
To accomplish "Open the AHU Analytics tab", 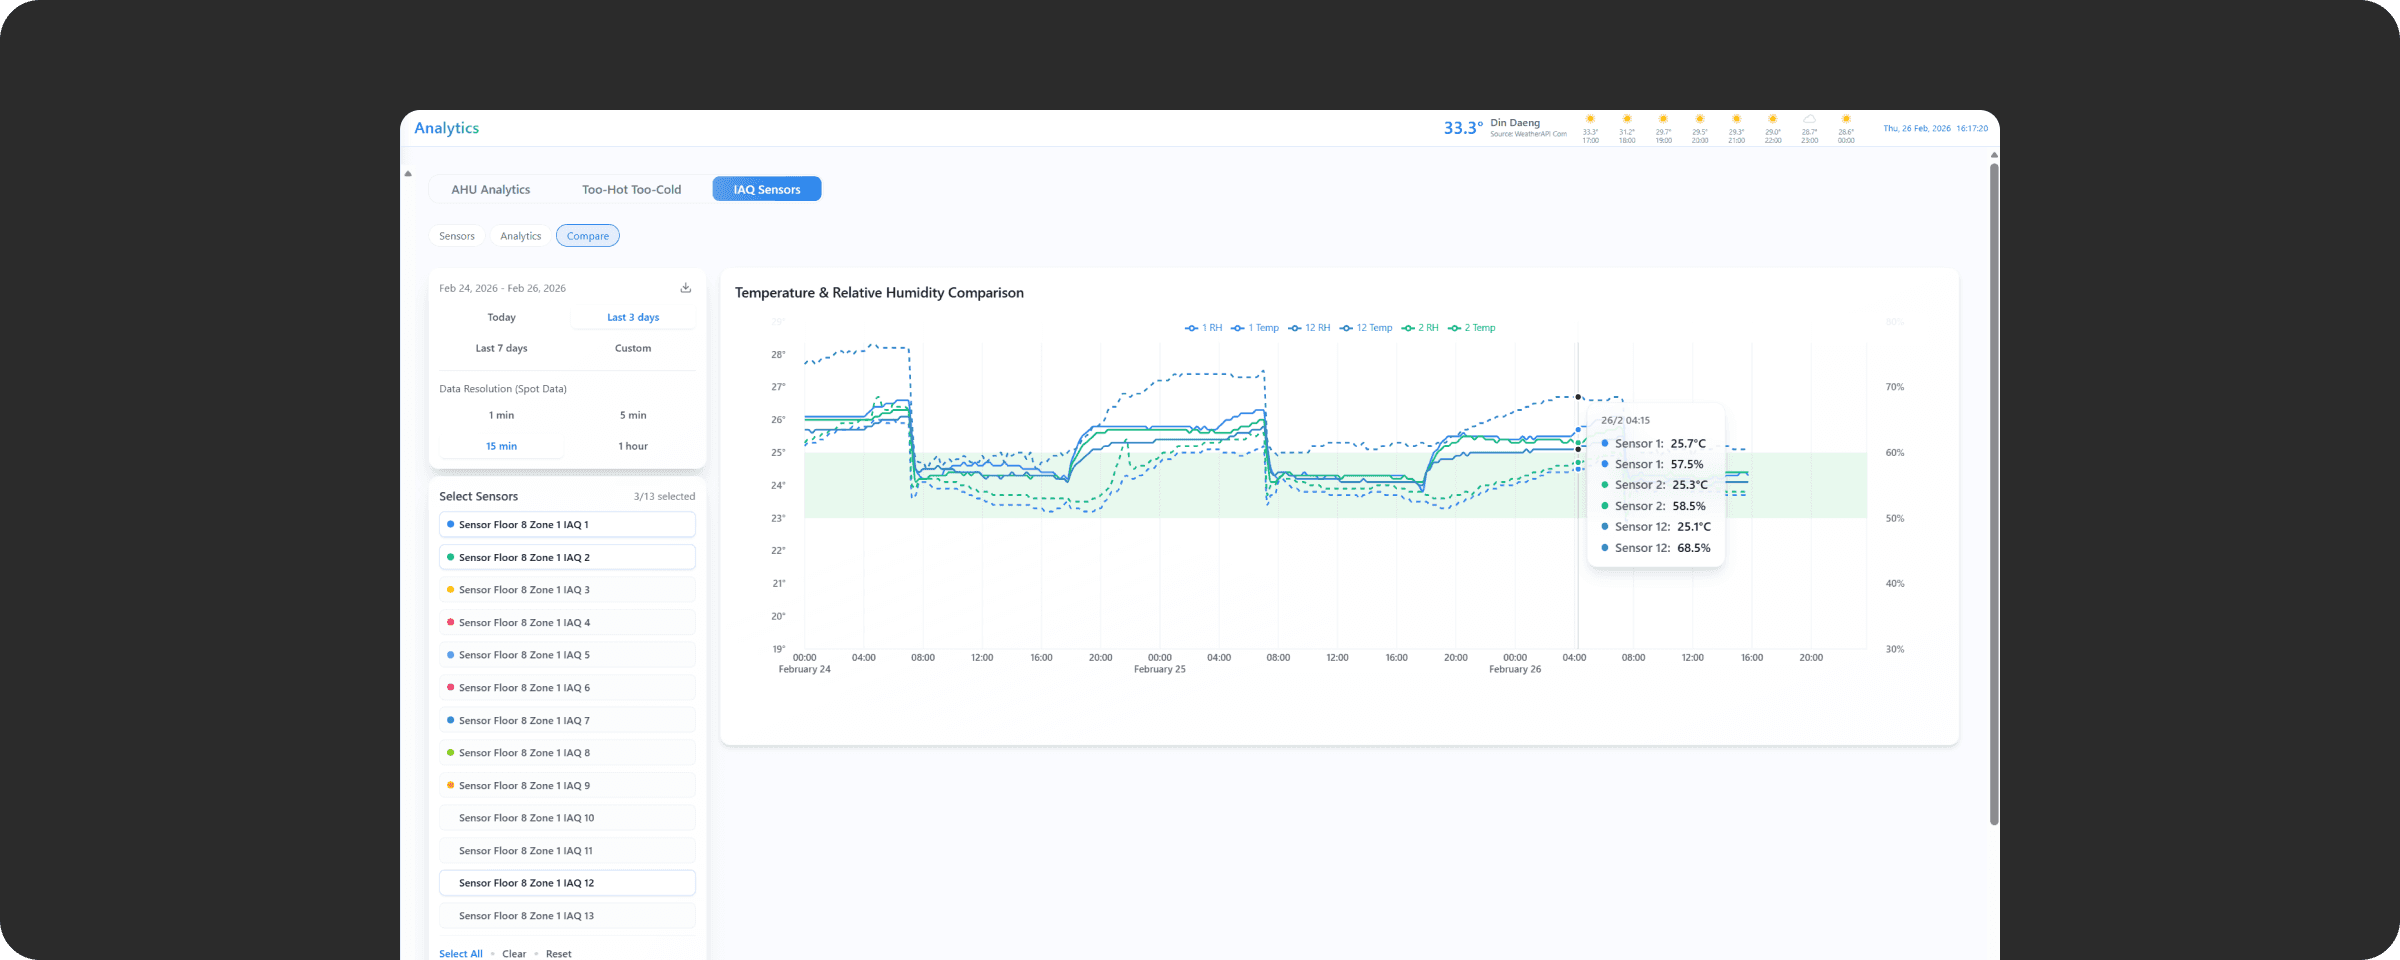I will (490, 189).
